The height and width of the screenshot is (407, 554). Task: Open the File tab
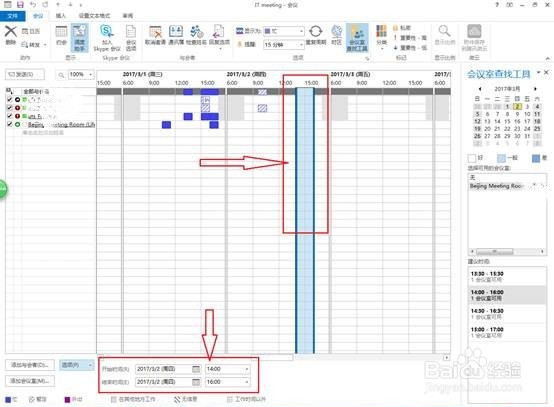pos(12,16)
